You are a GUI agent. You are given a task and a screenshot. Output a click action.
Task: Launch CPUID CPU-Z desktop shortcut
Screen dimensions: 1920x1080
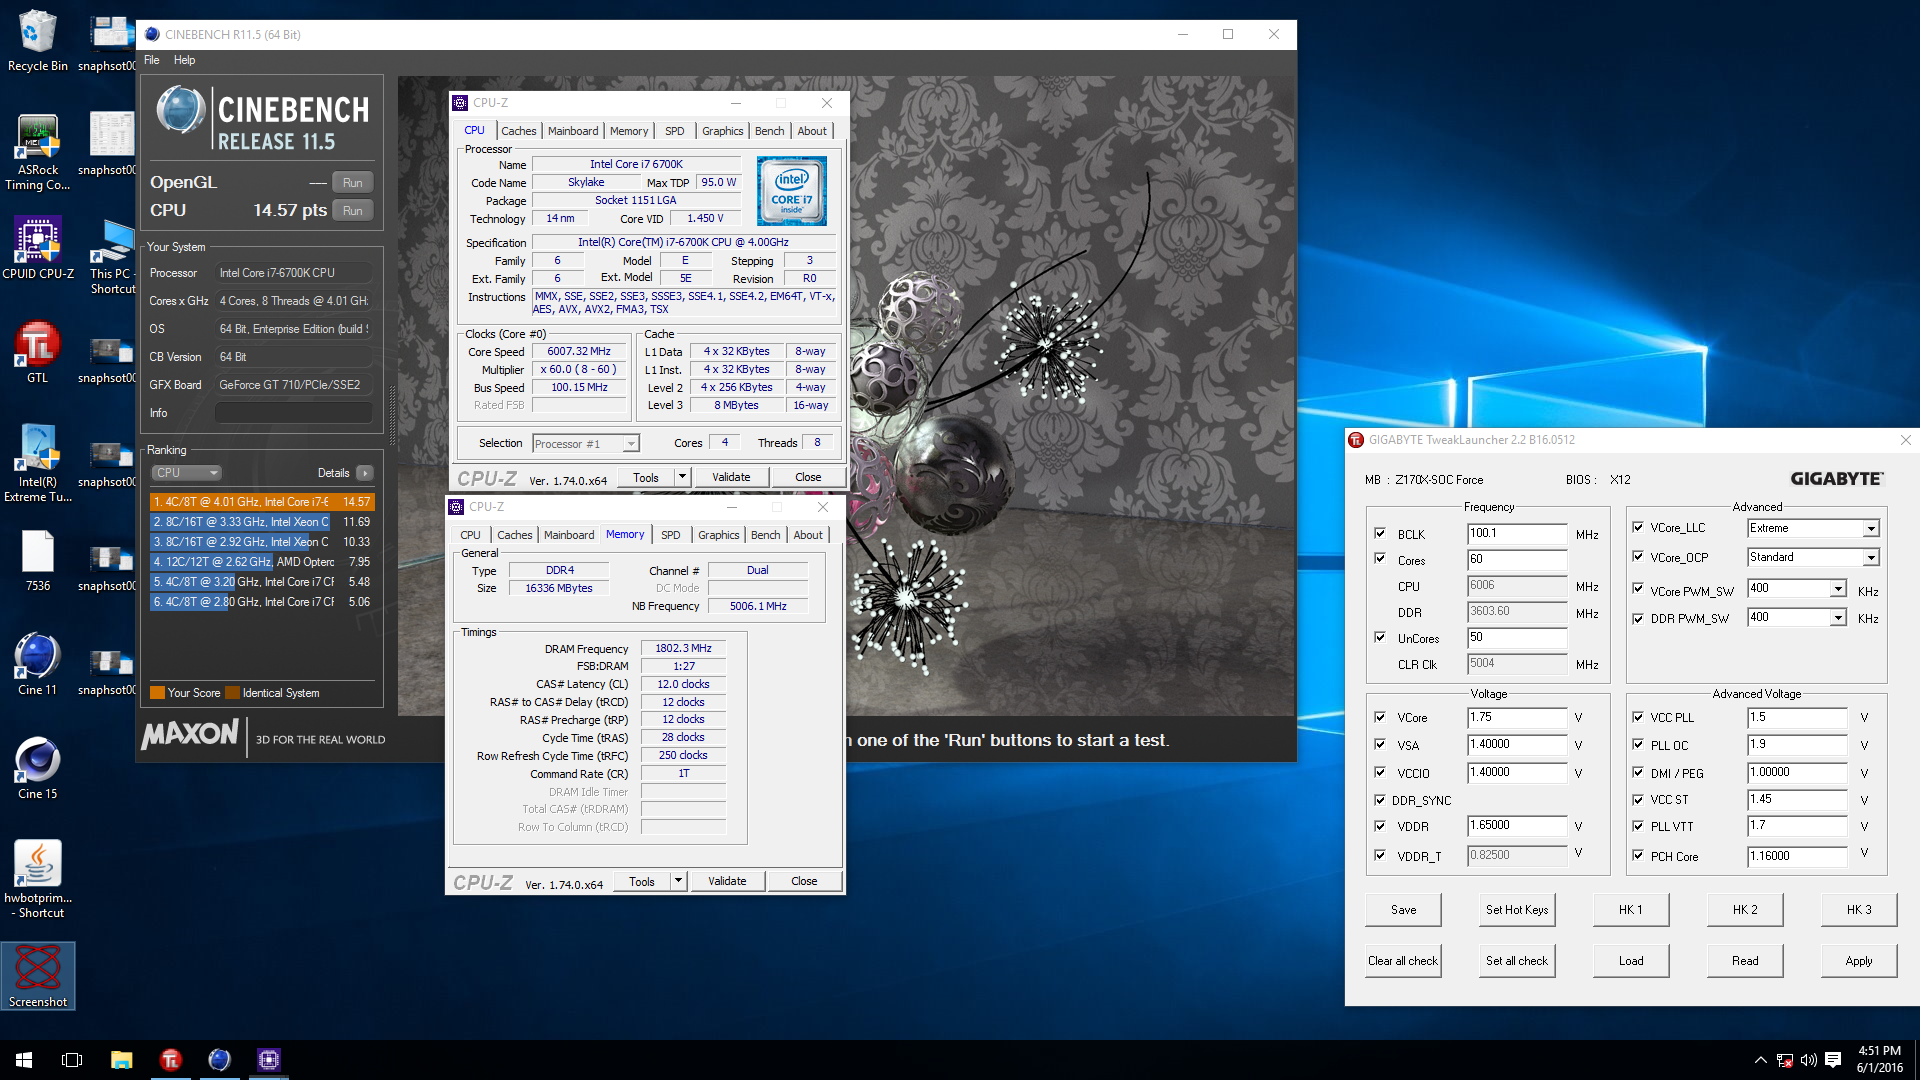[x=38, y=248]
